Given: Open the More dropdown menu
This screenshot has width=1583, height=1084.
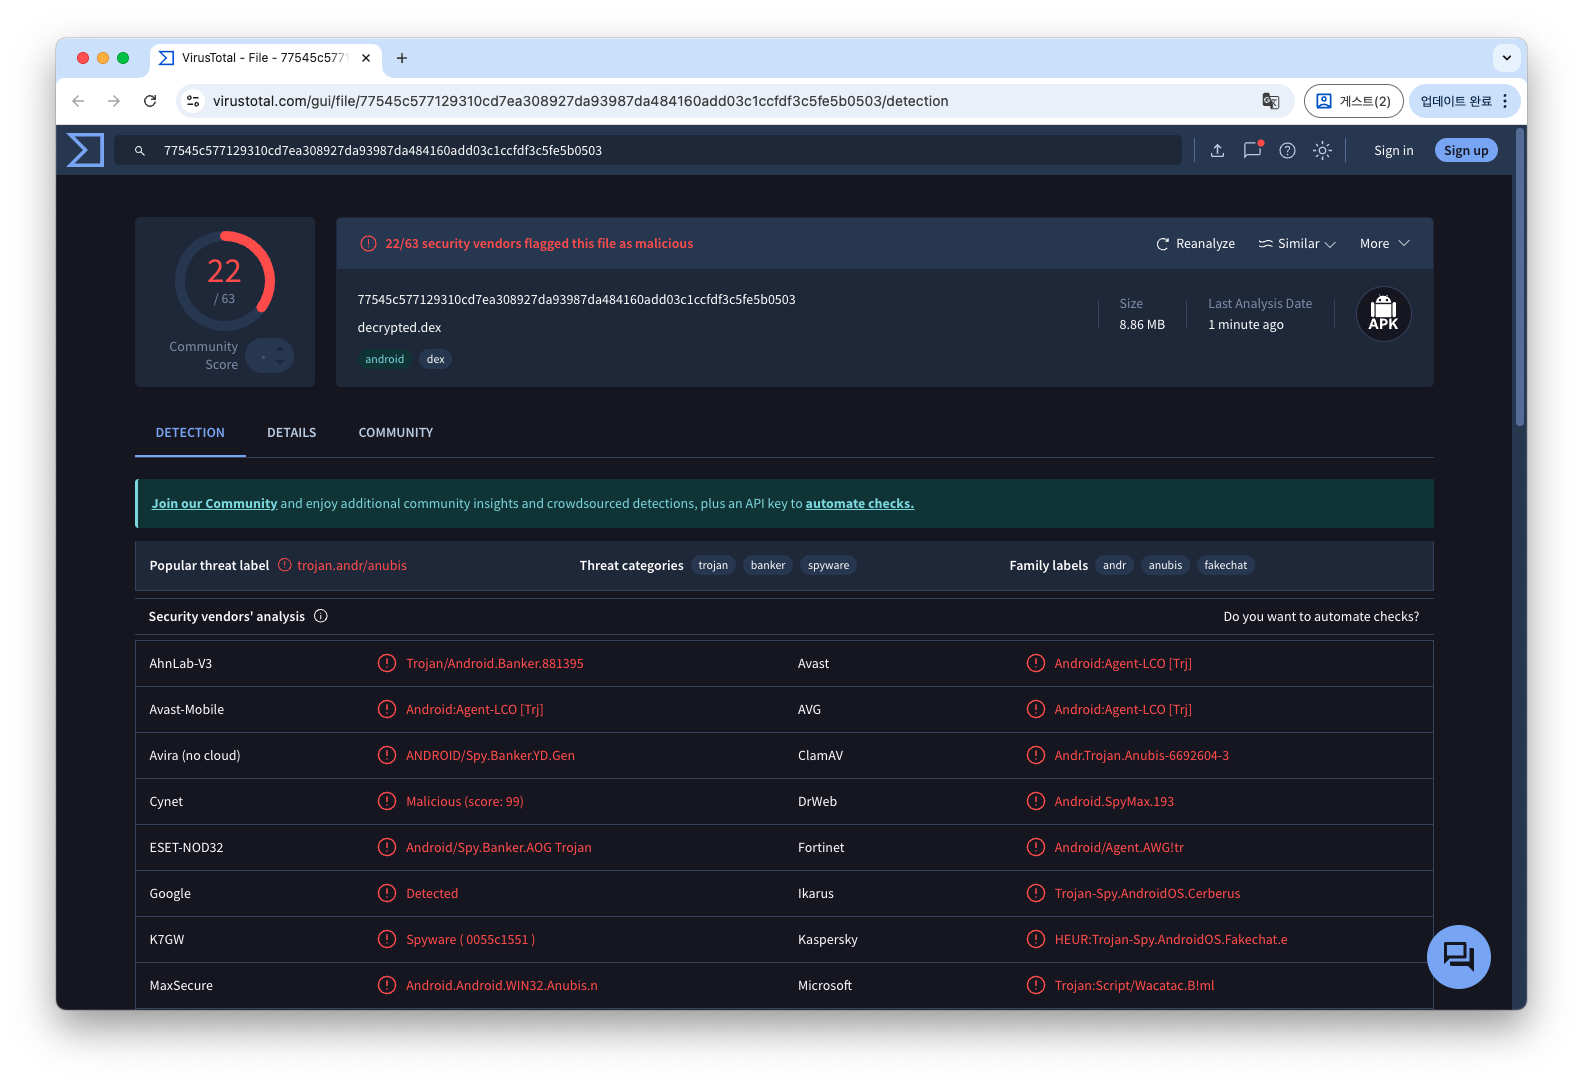Looking at the screenshot, I should (1384, 244).
